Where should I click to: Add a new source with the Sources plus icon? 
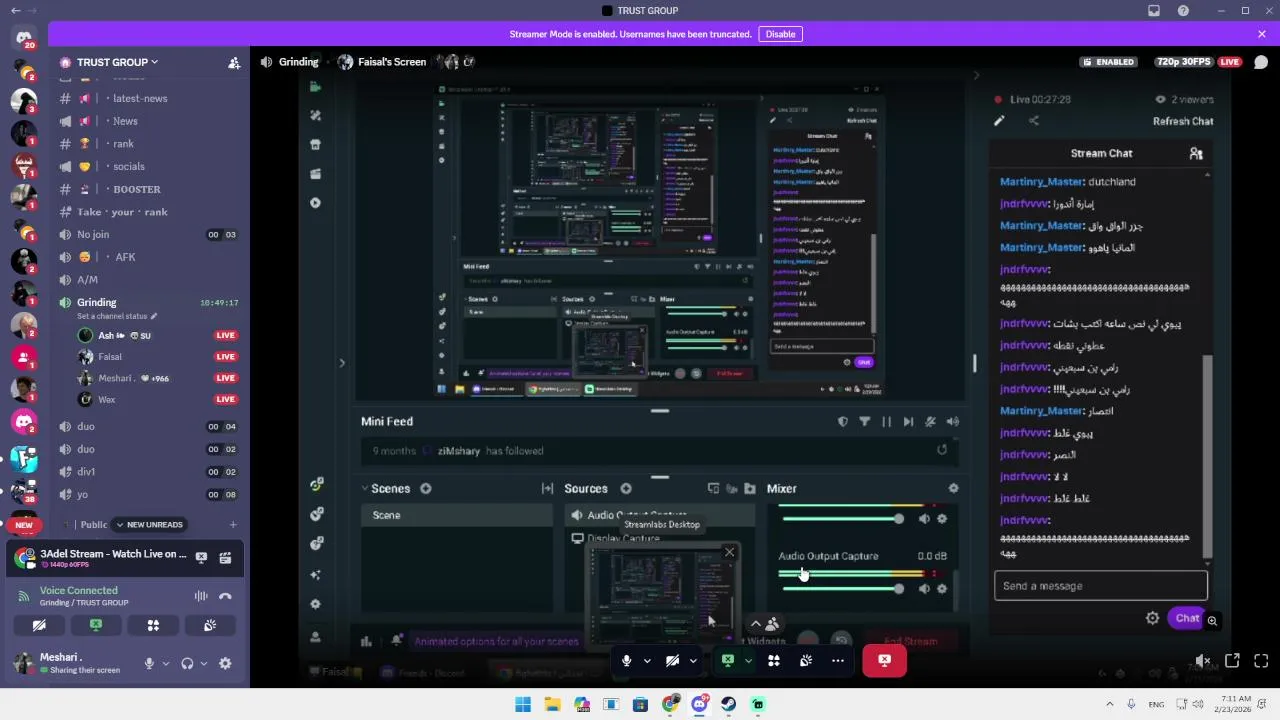click(x=626, y=488)
